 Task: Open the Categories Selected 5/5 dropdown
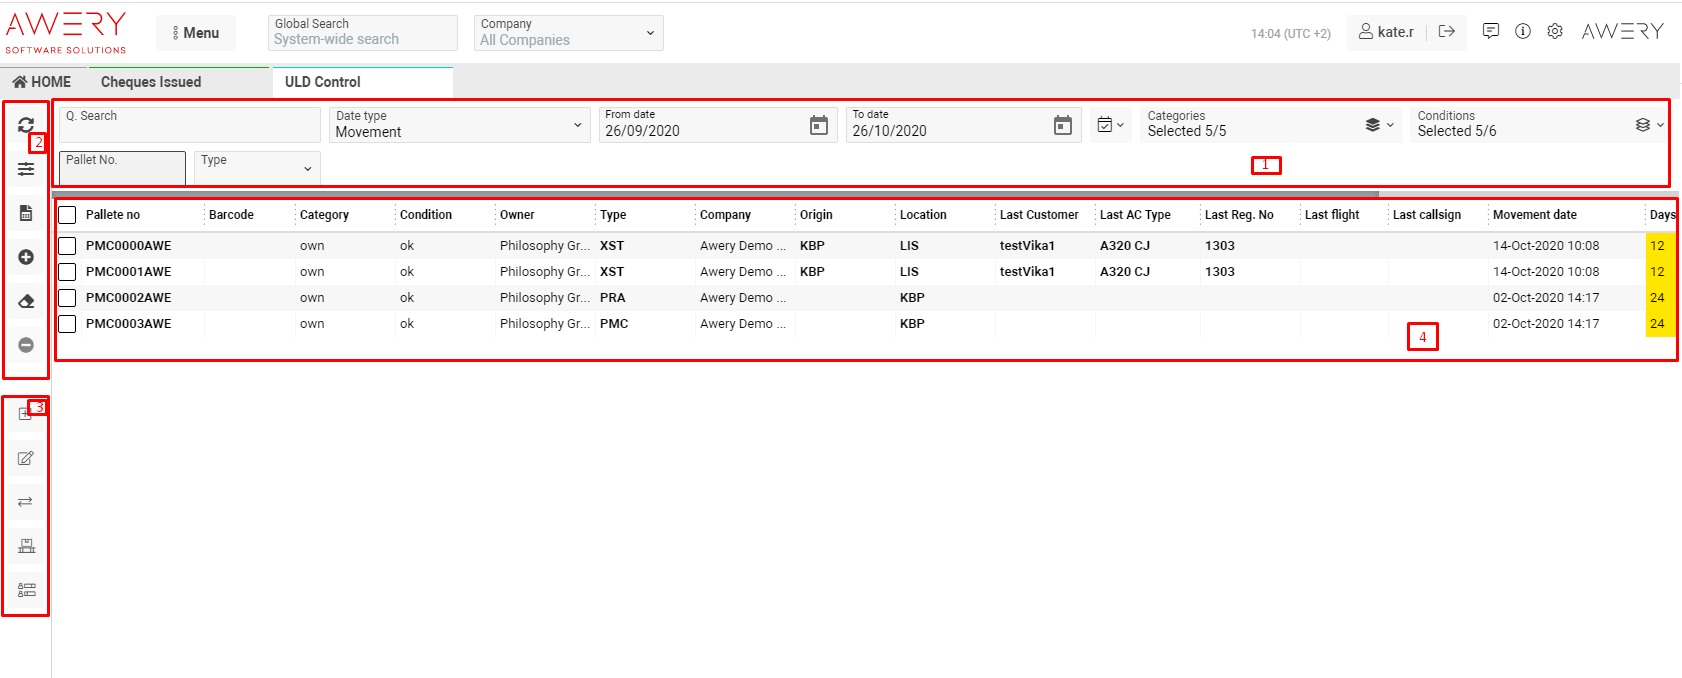1268,125
